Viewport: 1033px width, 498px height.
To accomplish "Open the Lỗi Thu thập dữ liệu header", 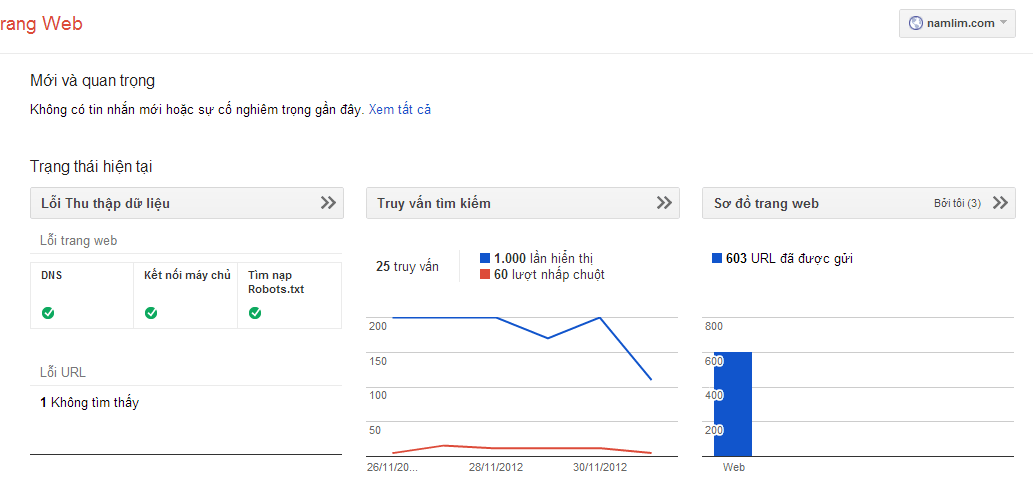I will (x=105, y=203).
